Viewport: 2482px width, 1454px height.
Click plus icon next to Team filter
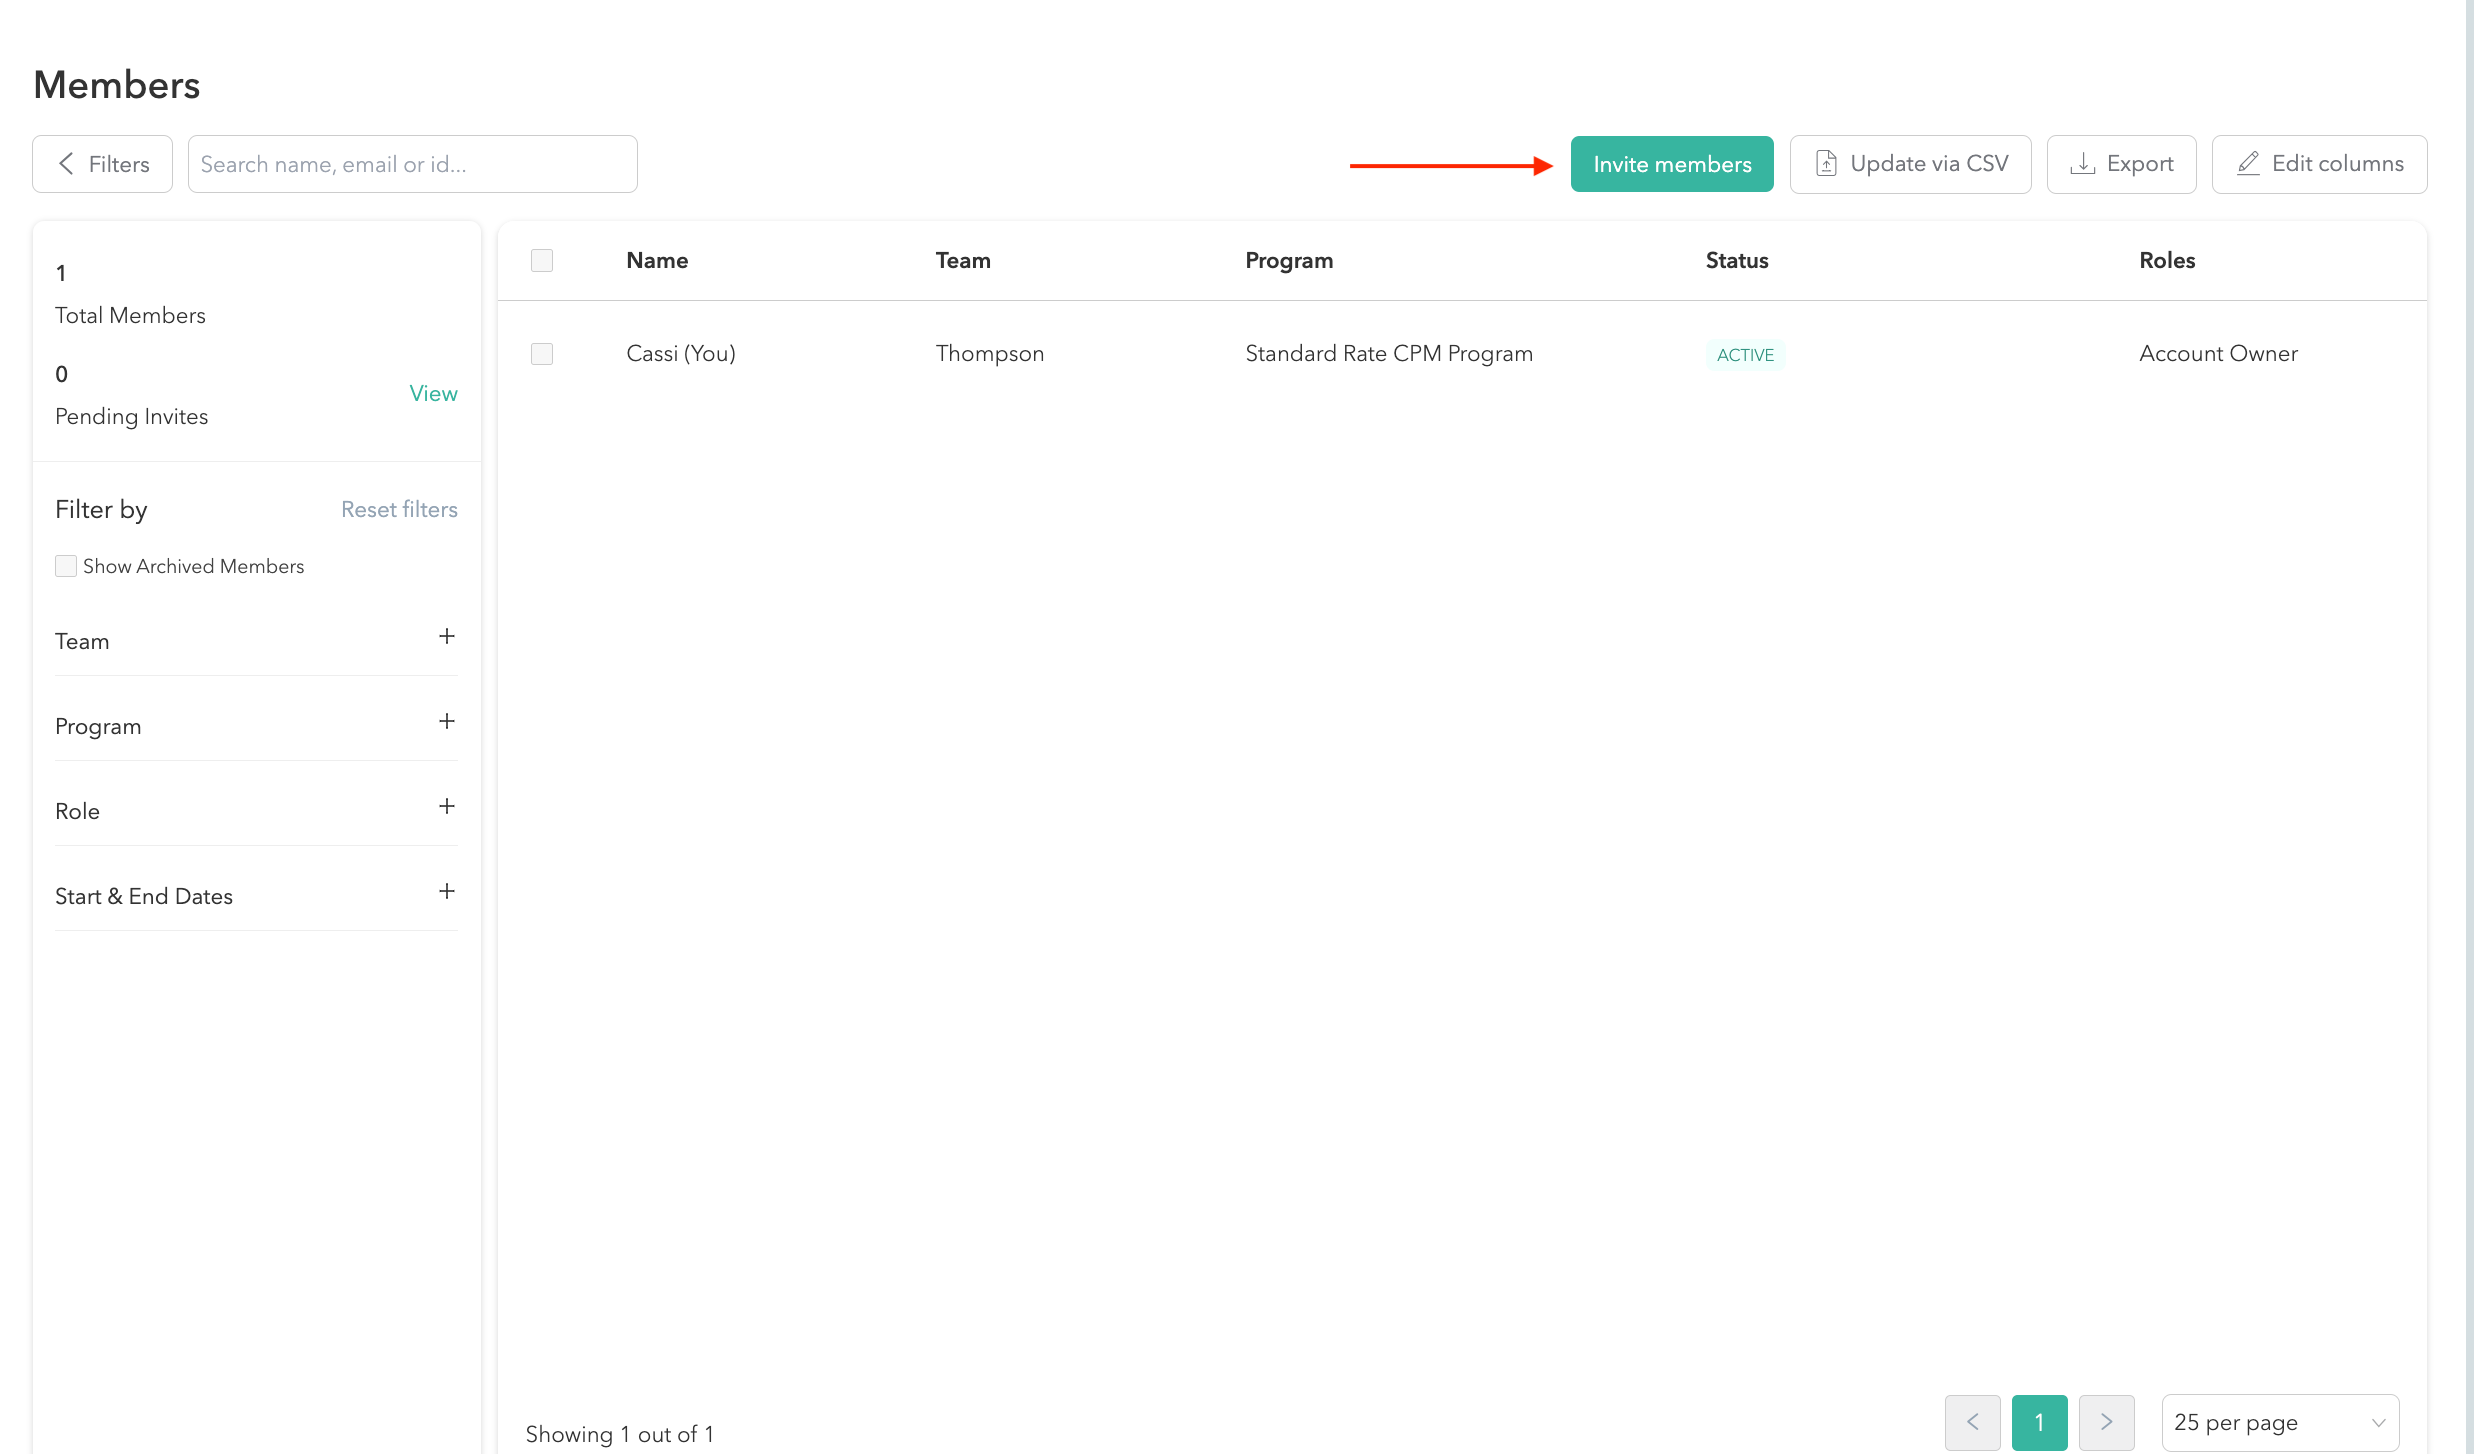click(447, 637)
